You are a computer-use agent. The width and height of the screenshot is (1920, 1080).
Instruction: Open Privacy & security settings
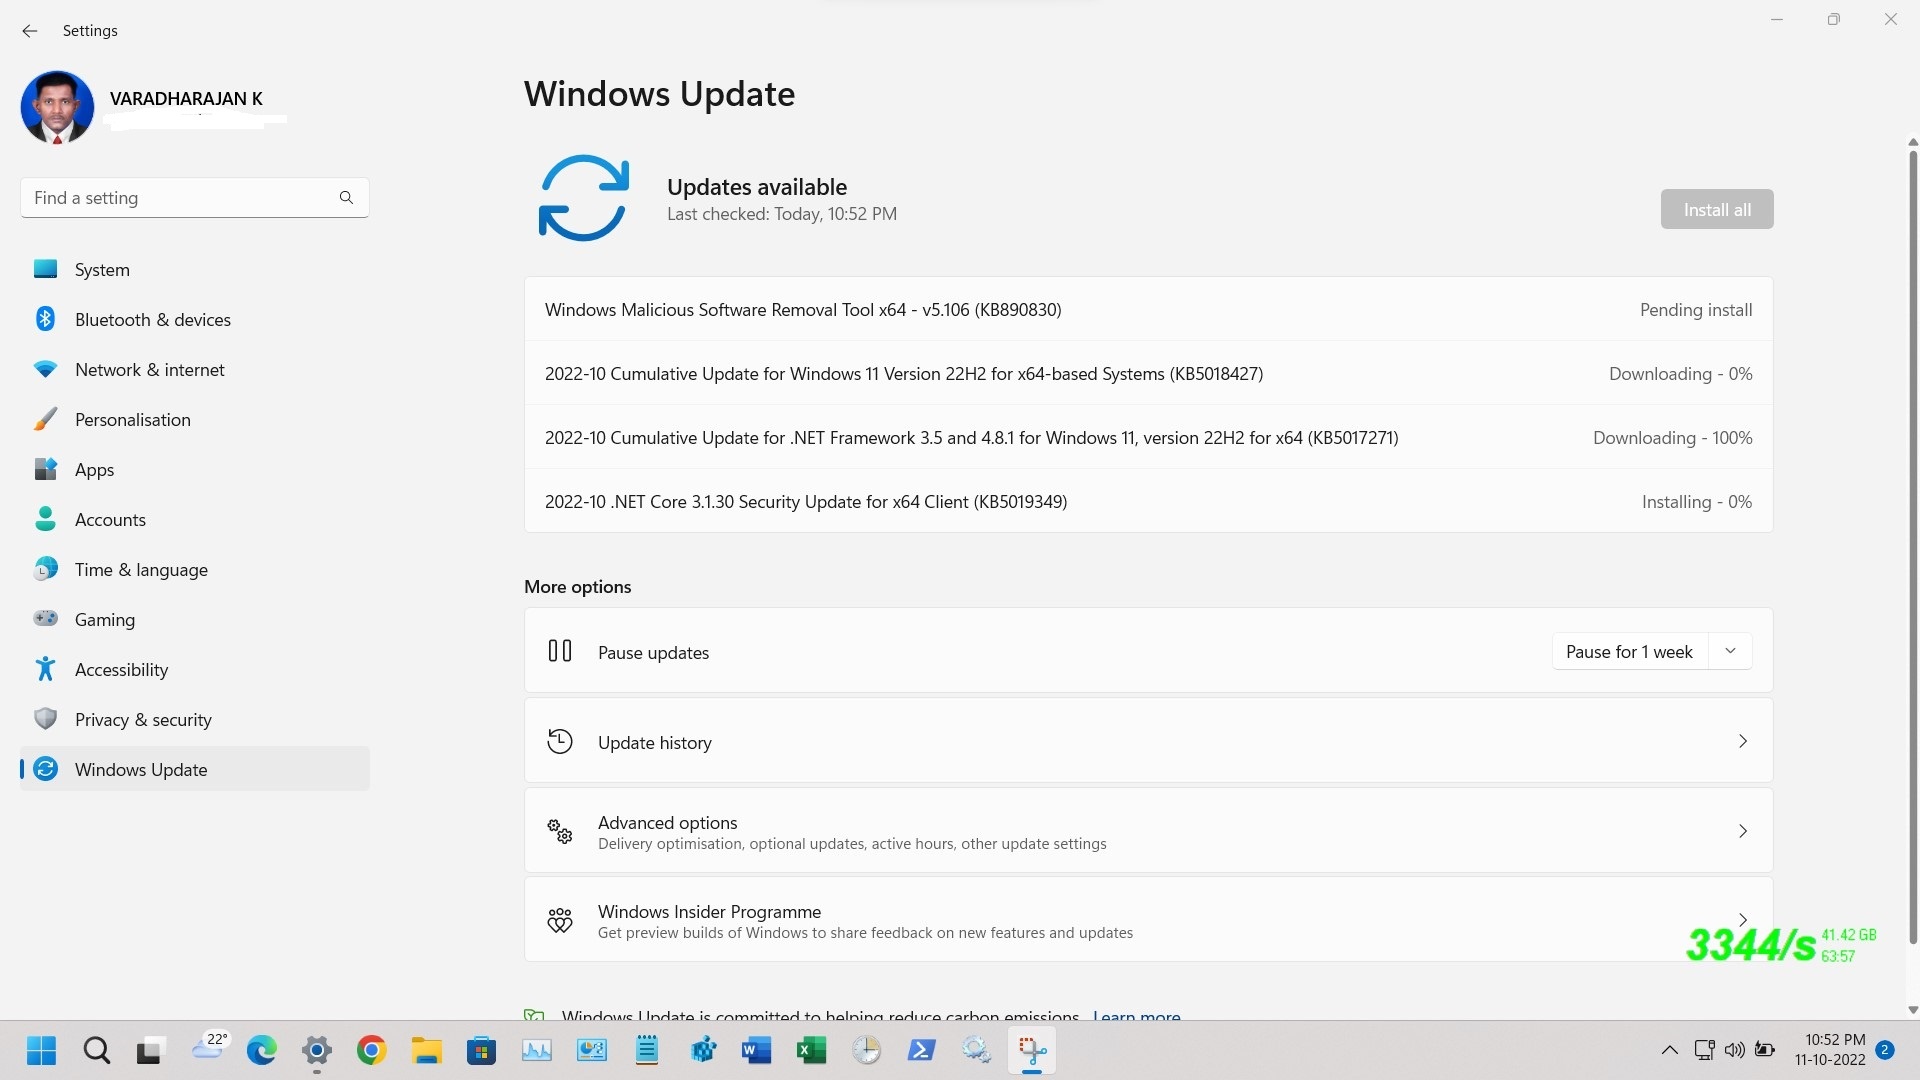[142, 719]
